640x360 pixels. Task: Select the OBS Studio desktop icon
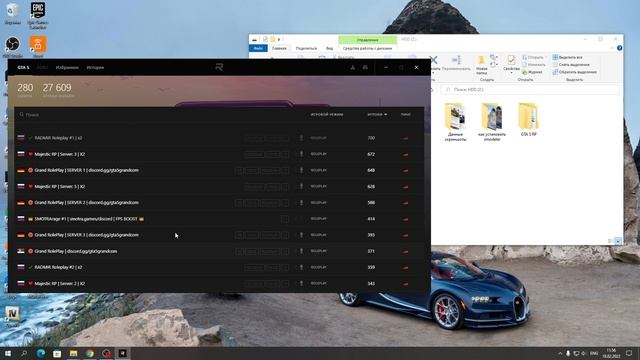12,44
